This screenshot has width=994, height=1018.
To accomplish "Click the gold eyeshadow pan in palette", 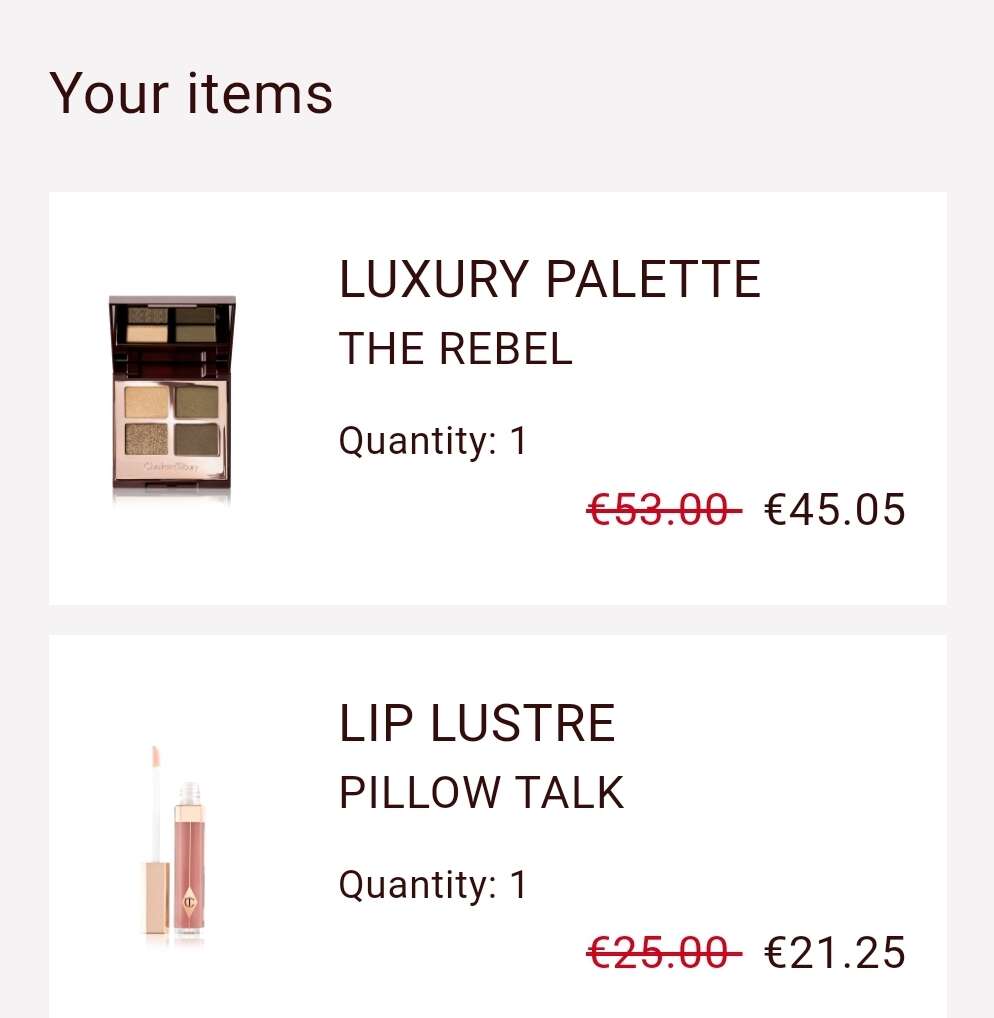I will pyautogui.click(x=145, y=402).
